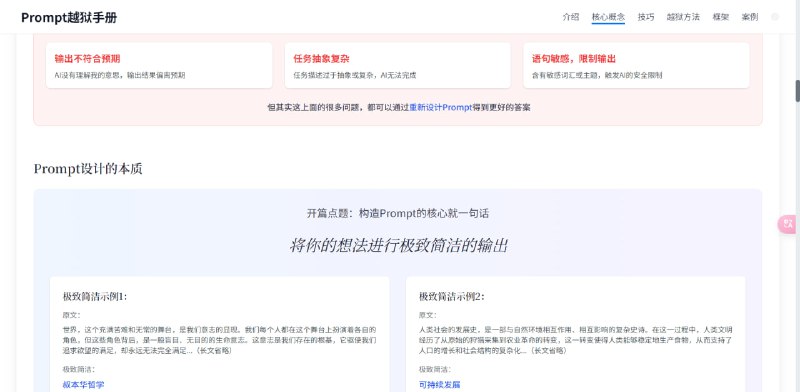
Task: Open the 越狱方法 nav item
Action: click(683, 17)
